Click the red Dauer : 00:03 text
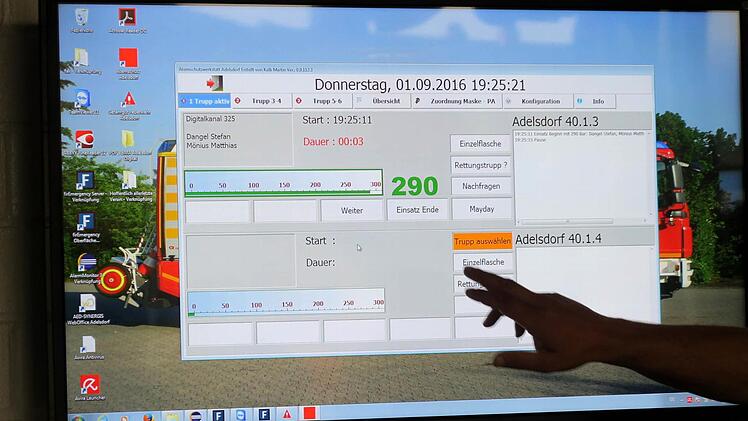Screen dimensions: 748x421 (x=333, y=142)
